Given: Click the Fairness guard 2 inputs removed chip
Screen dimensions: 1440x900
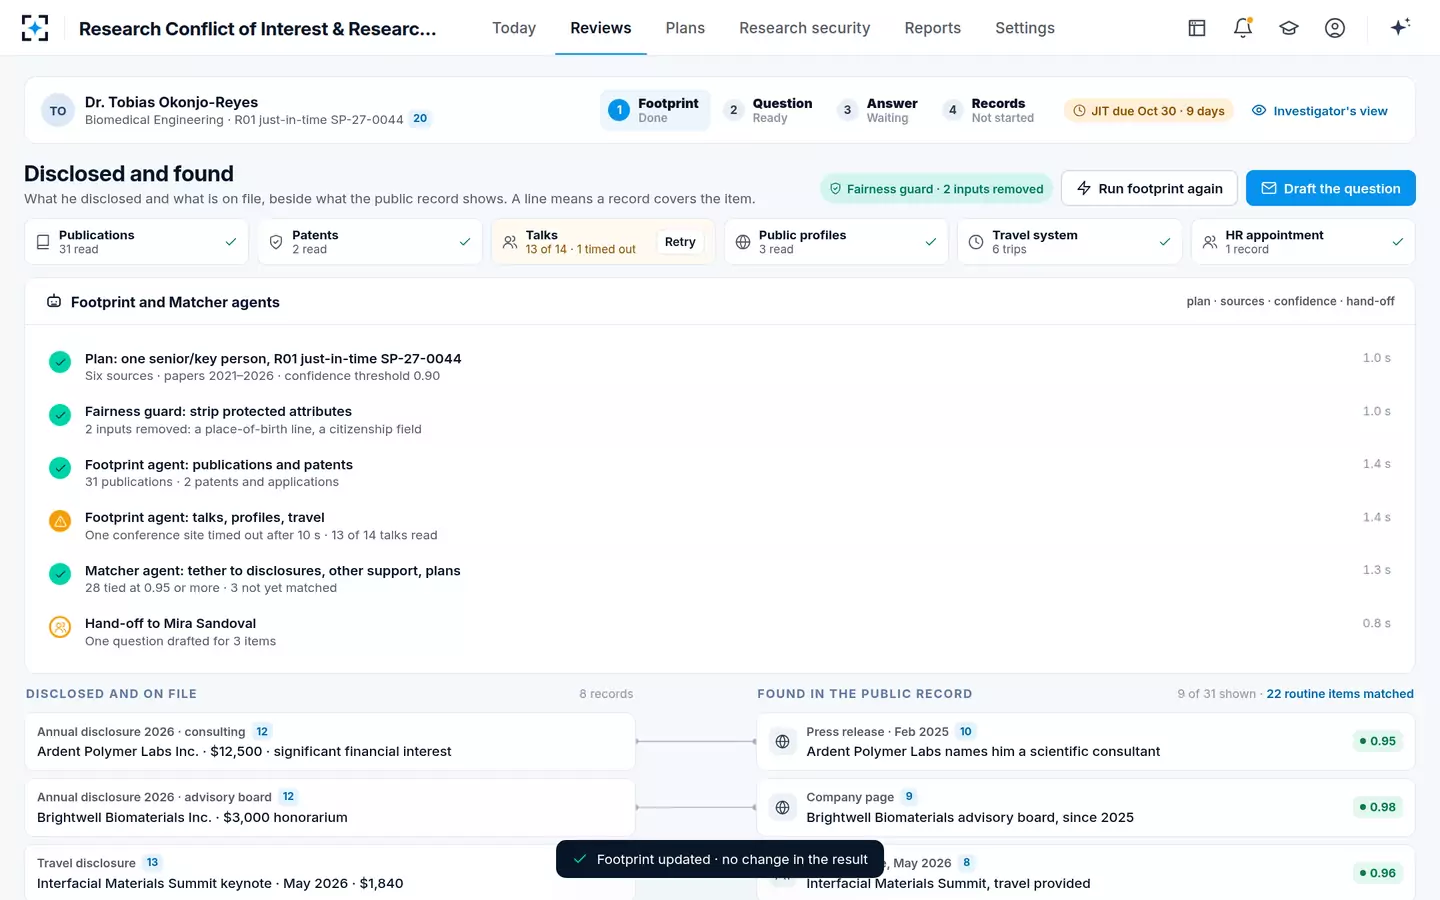Looking at the screenshot, I should click(x=936, y=189).
